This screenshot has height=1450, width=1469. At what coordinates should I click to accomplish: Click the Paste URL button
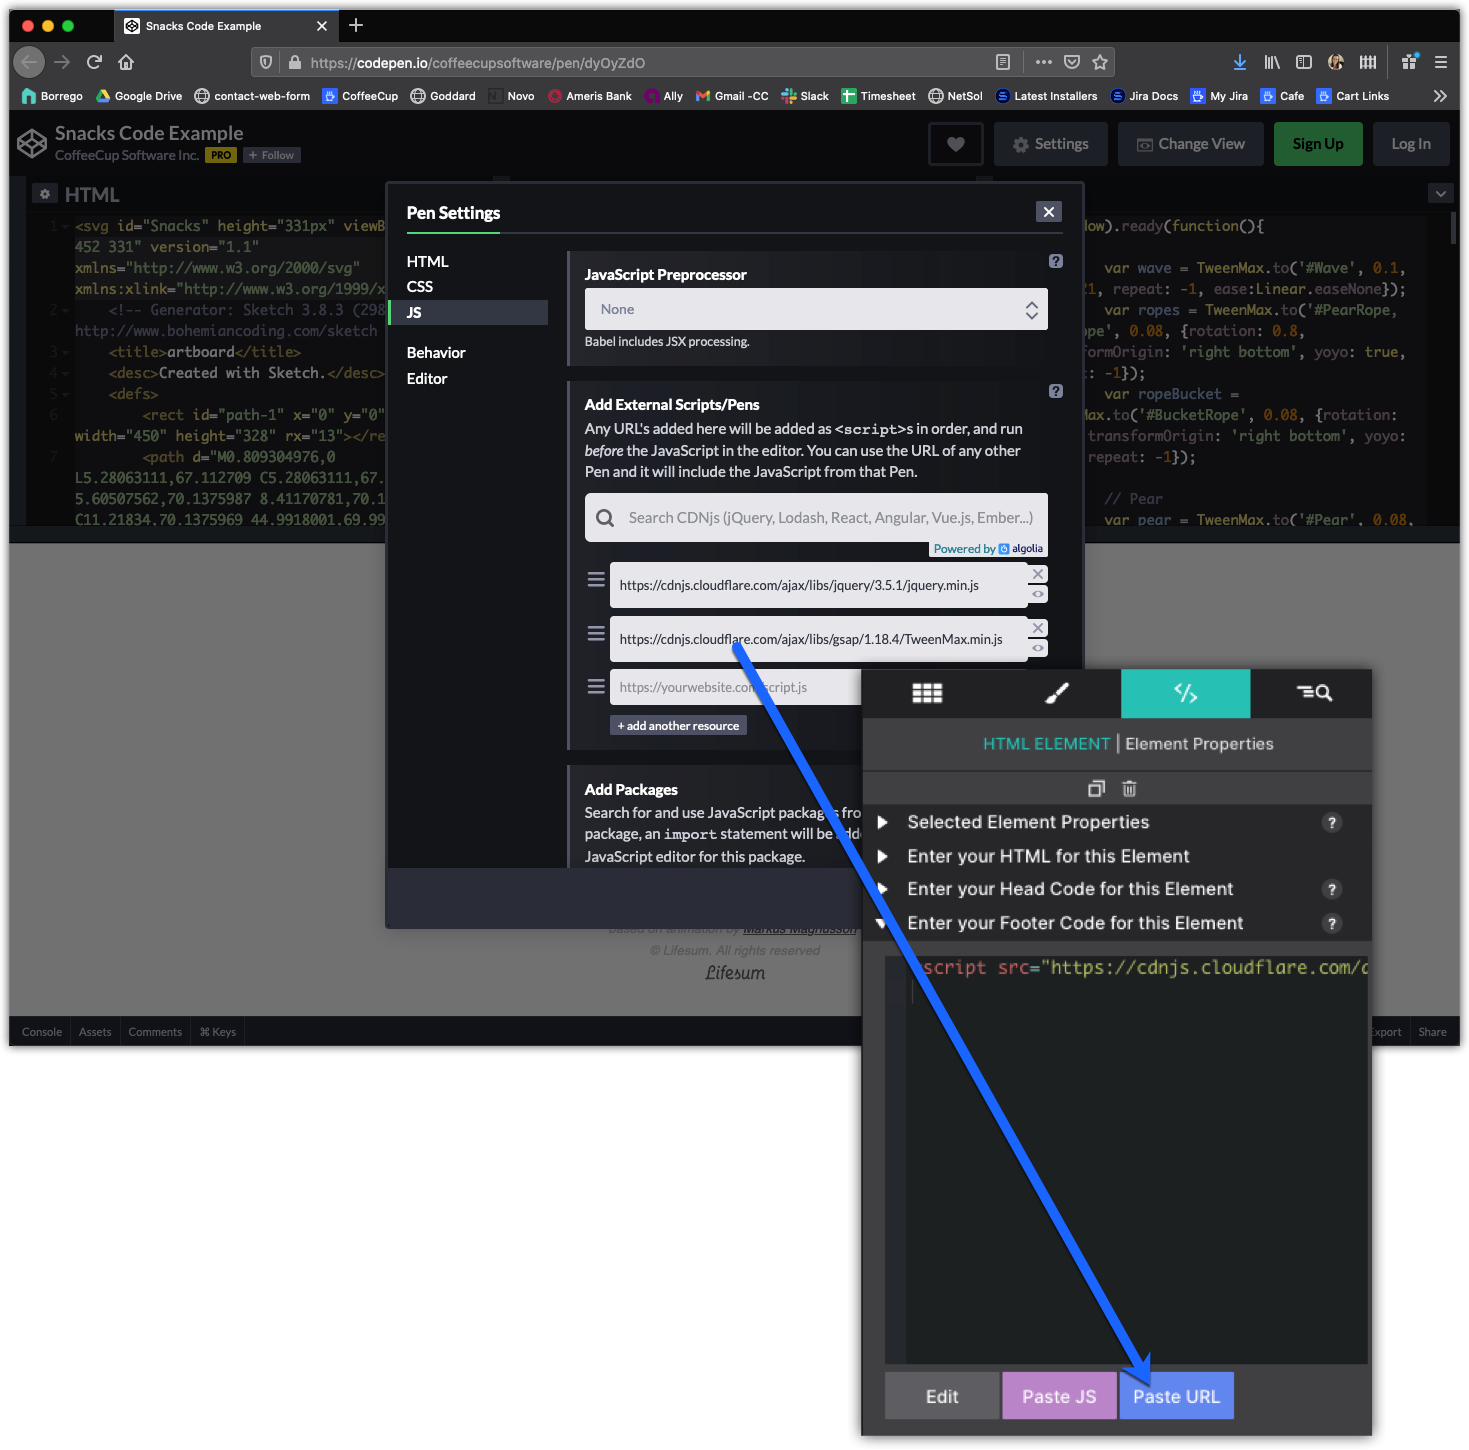pyautogui.click(x=1176, y=1396)
